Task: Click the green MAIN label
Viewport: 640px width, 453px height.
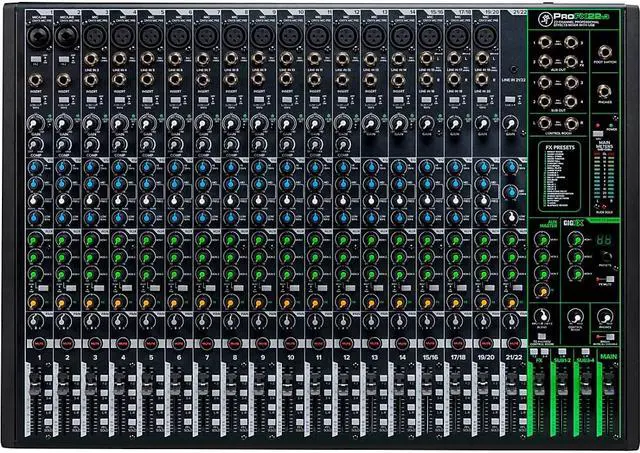Action: (x=609, y=357)
